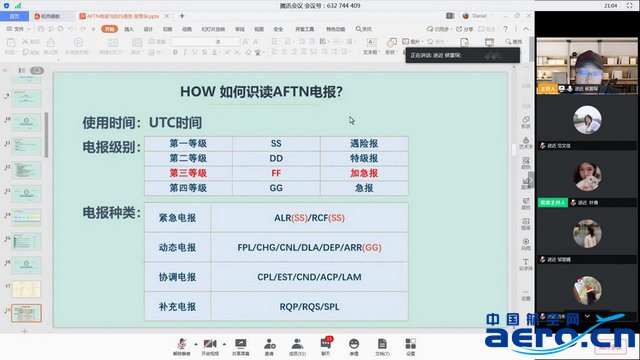Toggle bold formatting in ribbon

[x=175, y=52]
